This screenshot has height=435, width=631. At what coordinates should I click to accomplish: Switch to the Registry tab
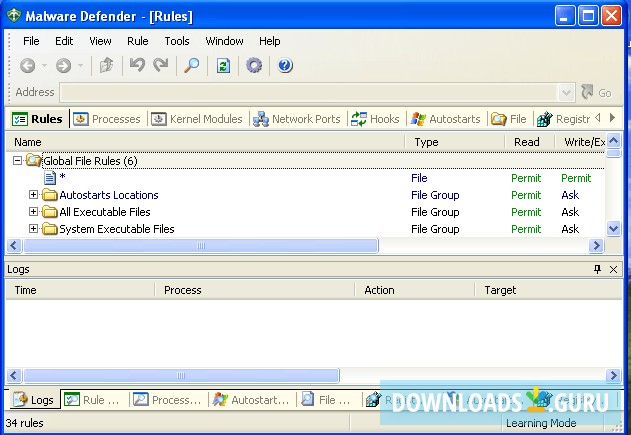point(563,119)
